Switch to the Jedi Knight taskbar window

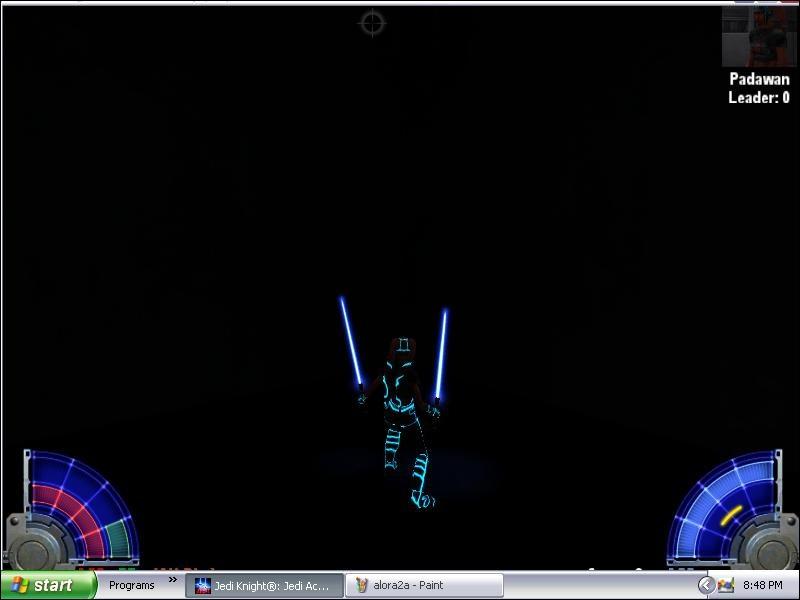click(x=263, y=585)
